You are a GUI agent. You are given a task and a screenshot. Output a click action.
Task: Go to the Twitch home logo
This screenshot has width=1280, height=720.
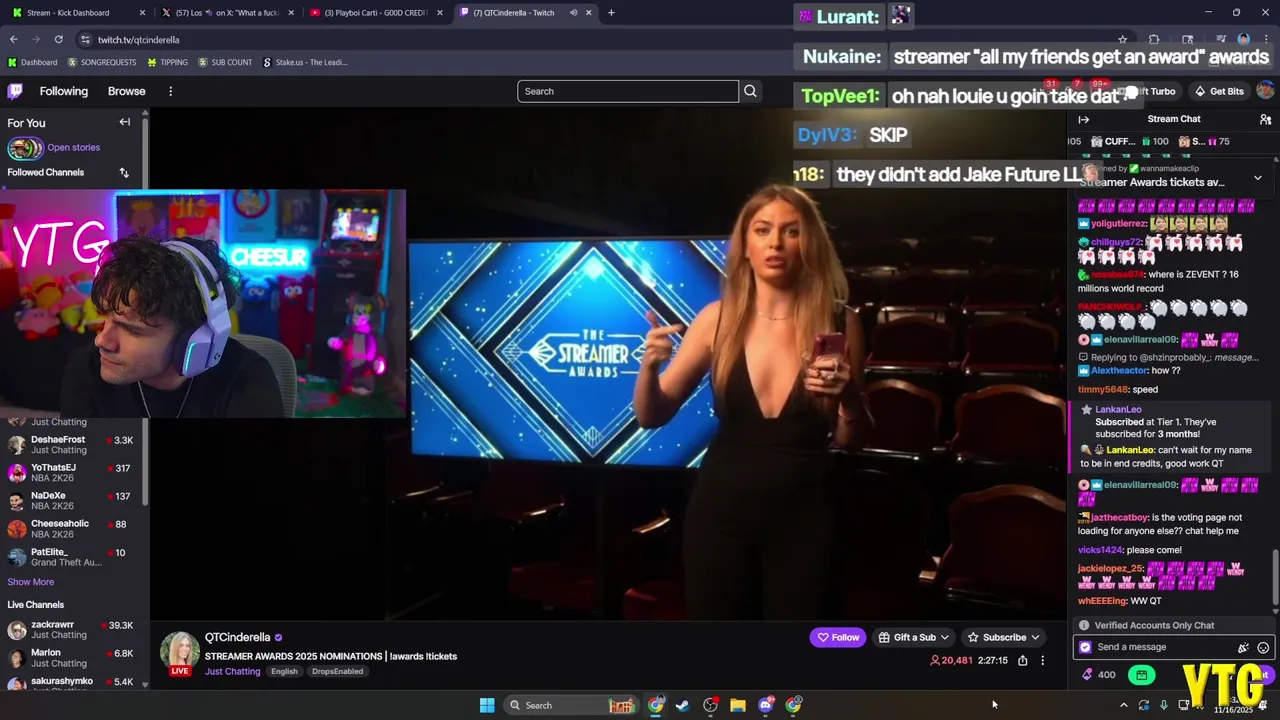pos(15,91)
